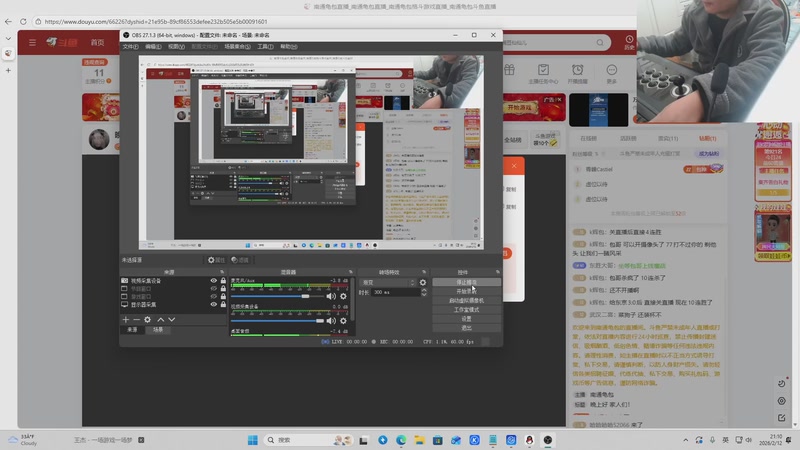Open QQ penguin icon on taskbar
Screen dimensions: 800x450
529,440
